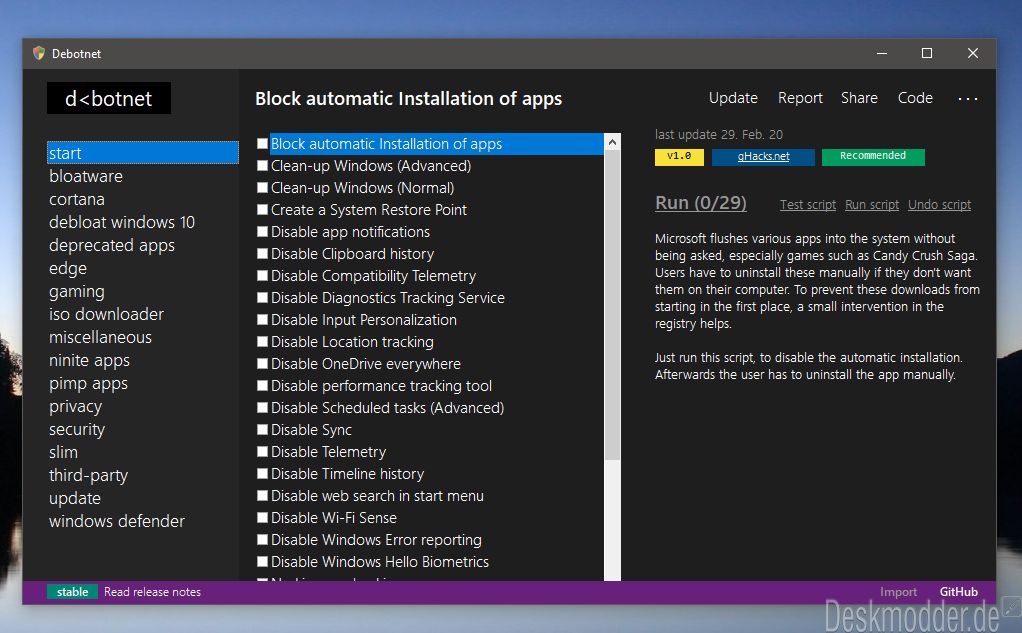Click the green Recommended badge
The image size is (1022, 633).
(873, 156)
